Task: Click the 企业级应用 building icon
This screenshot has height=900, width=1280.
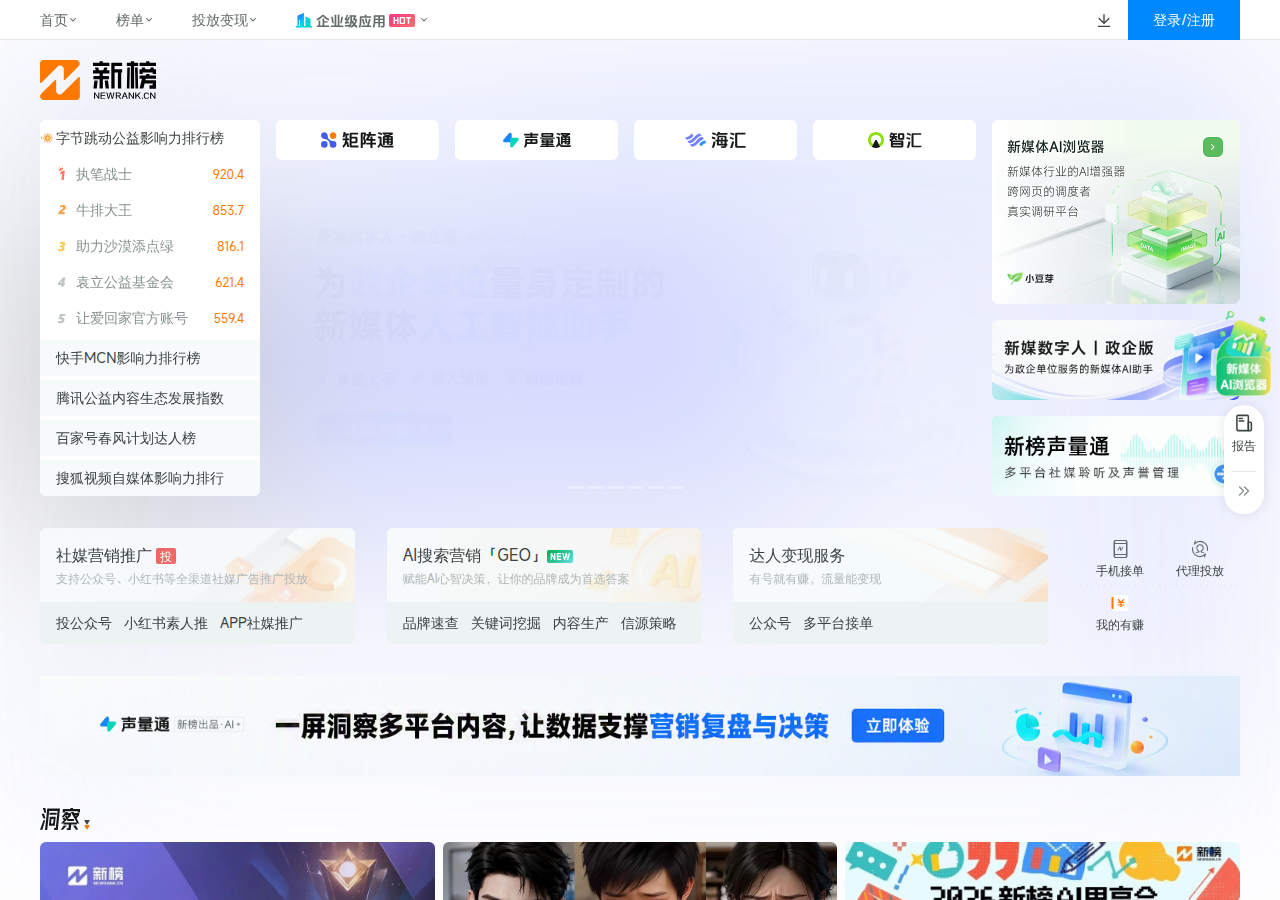Action: click(x=304, y=20)
